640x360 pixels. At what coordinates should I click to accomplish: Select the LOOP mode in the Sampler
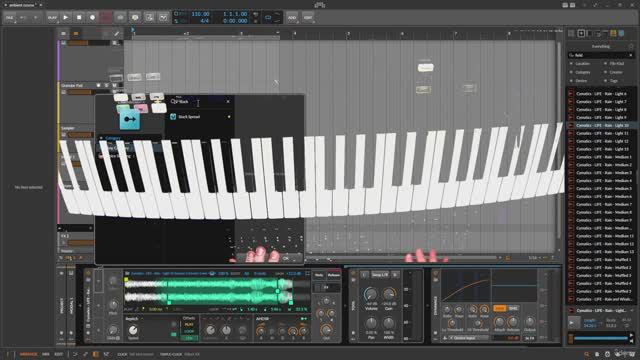click(189, 331)
